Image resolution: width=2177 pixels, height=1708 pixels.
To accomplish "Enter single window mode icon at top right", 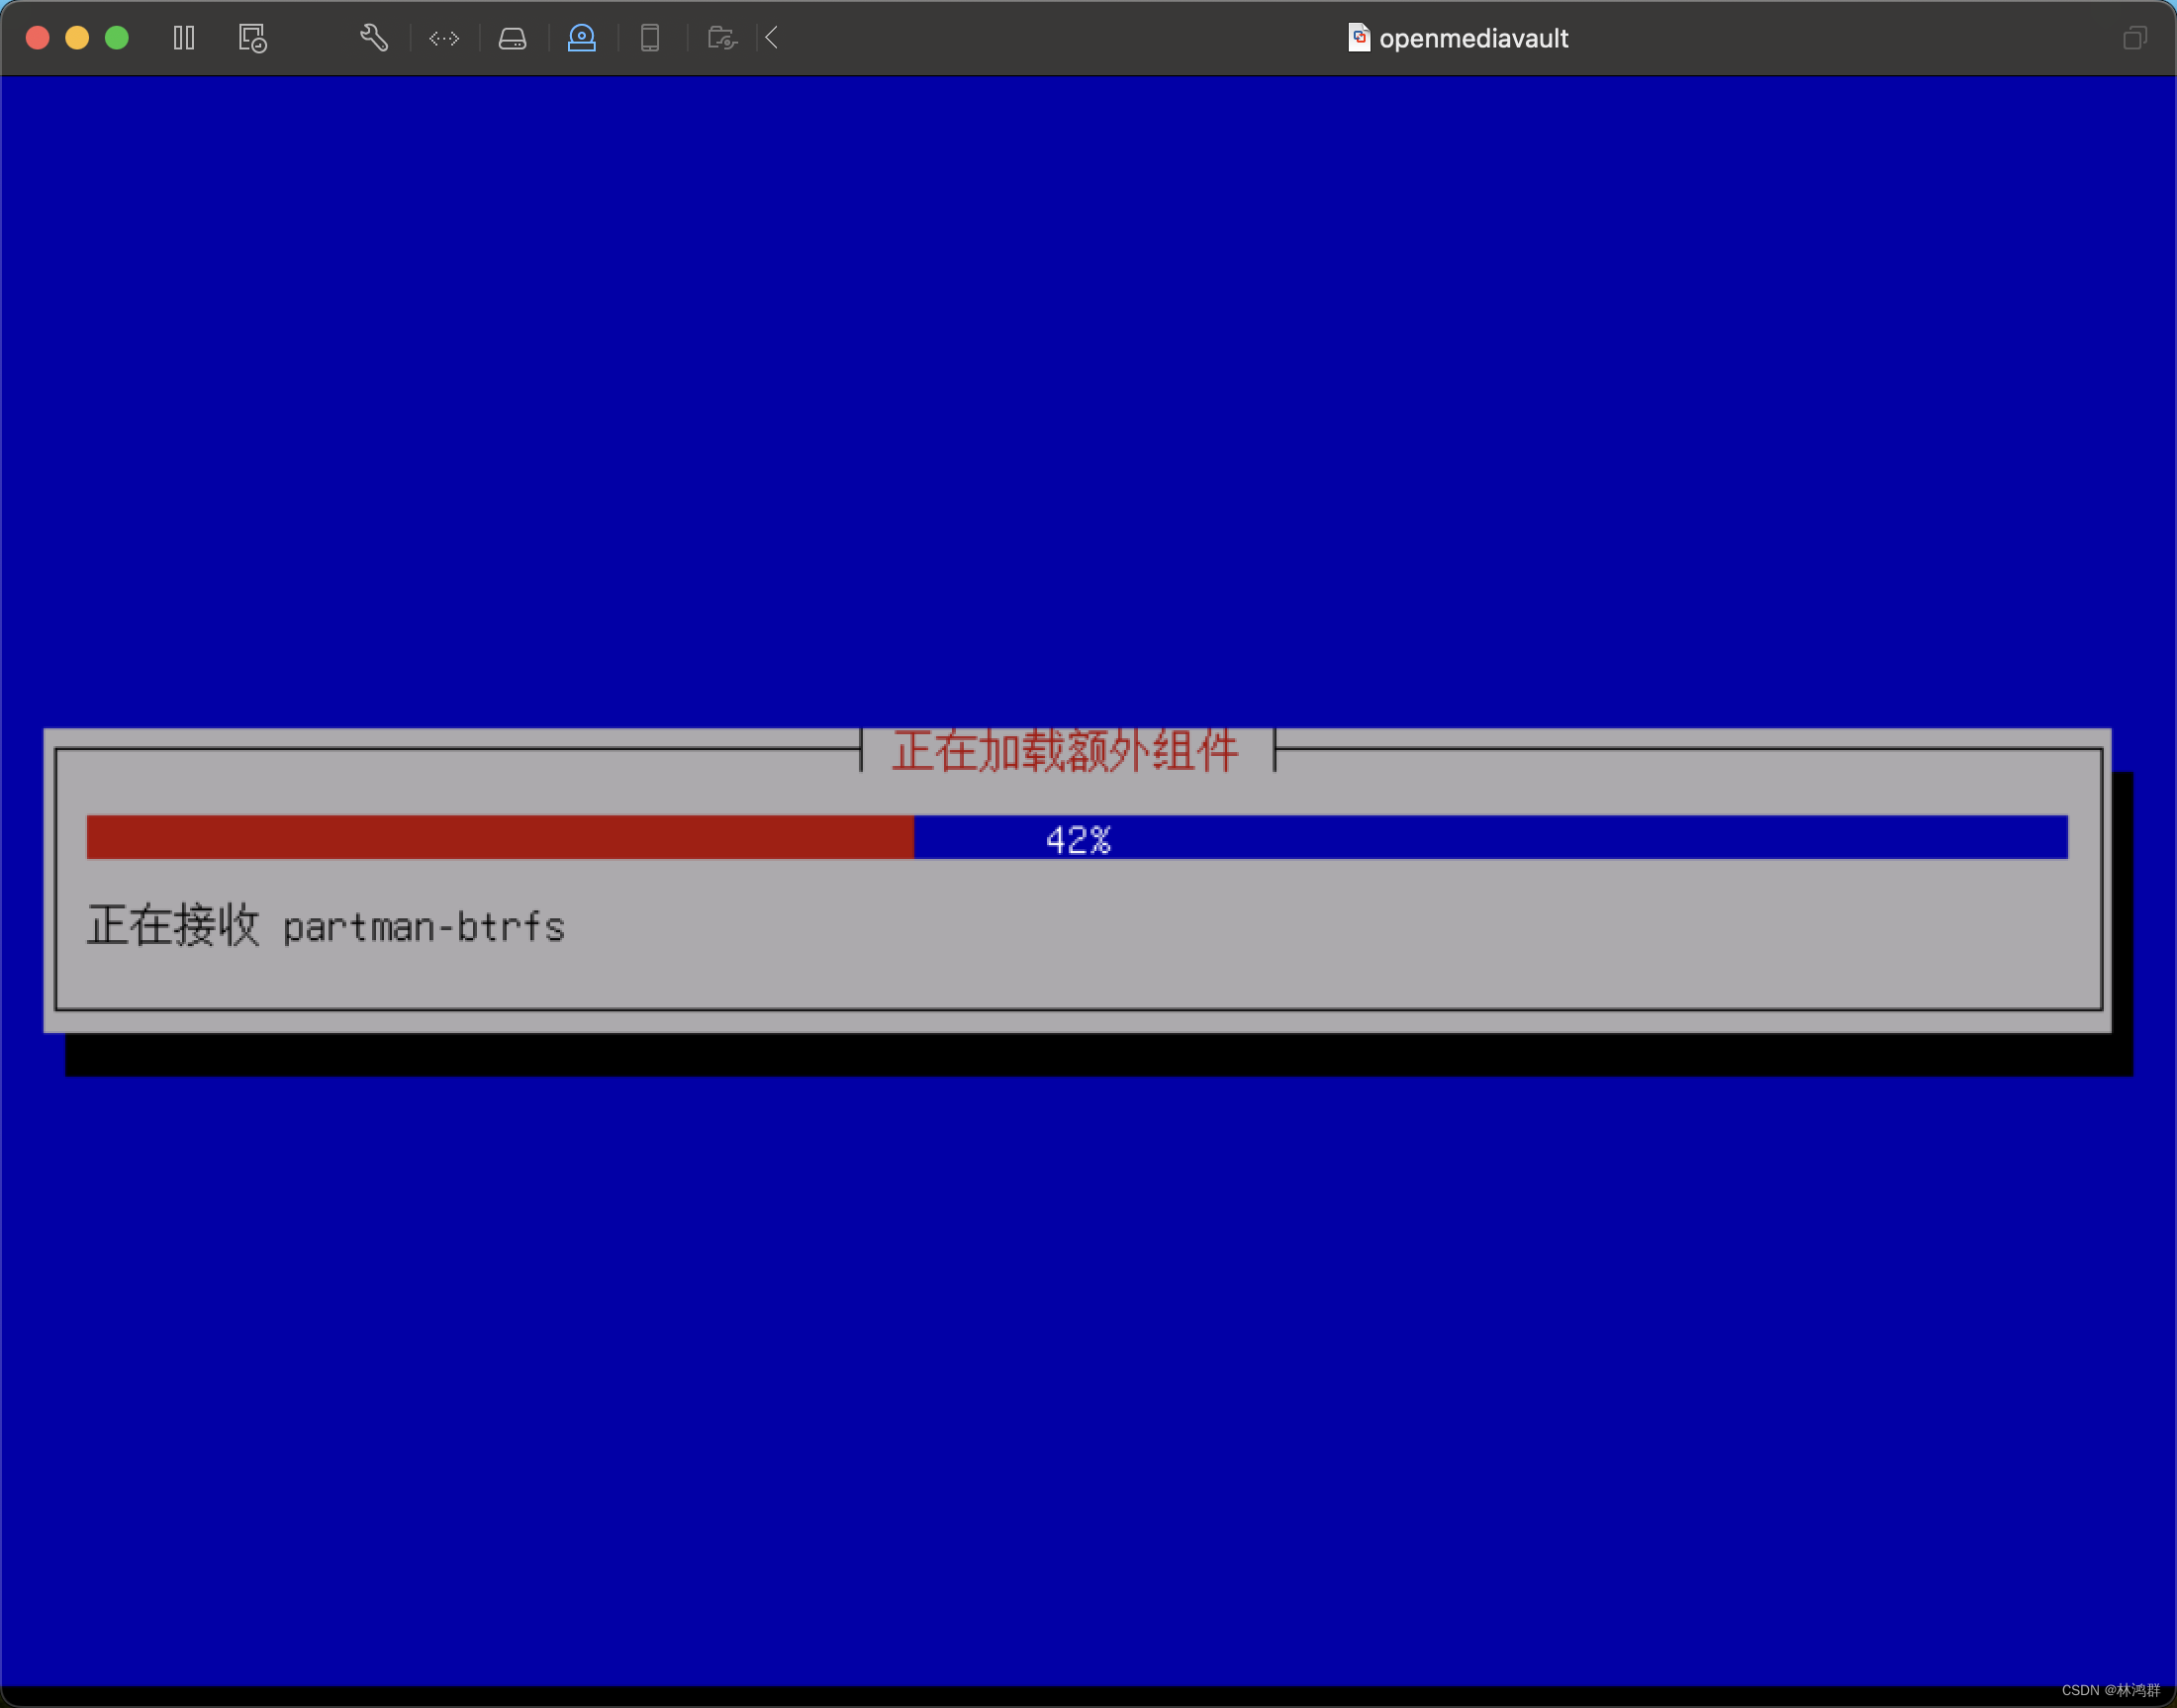I will pyautogui.click(x=2134, y=38).
